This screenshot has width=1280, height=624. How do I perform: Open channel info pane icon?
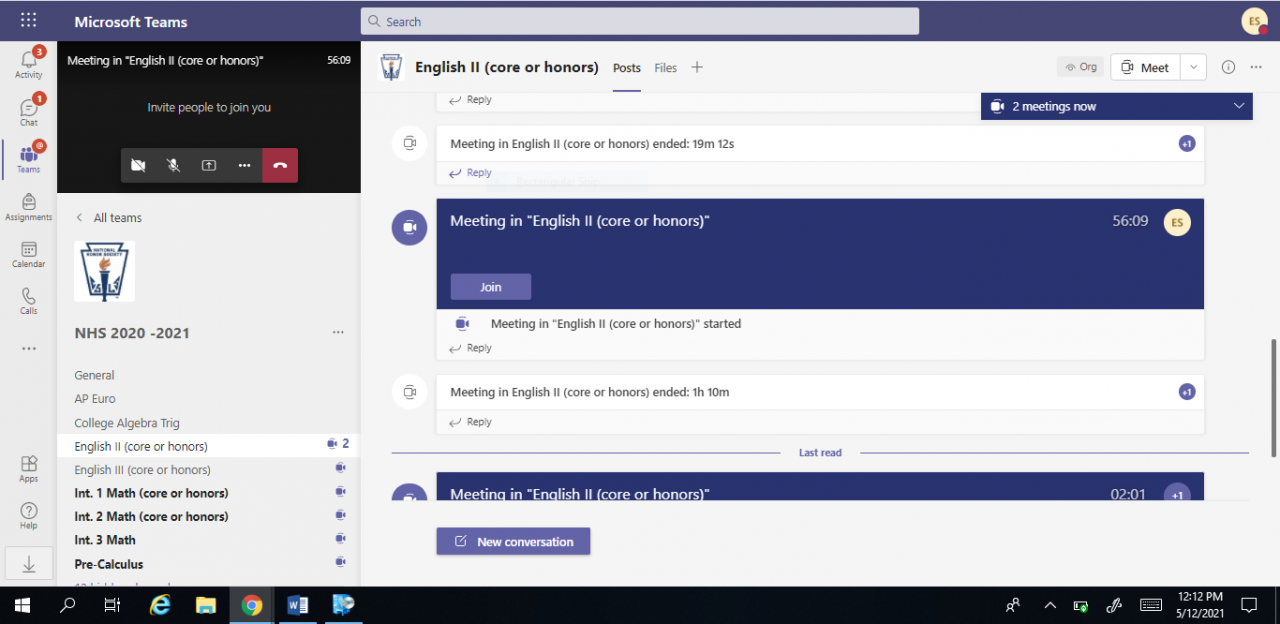pos(1228,67)
